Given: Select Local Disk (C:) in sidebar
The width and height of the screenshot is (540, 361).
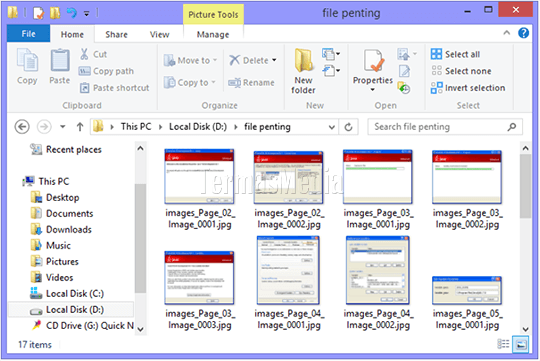Looking at the screenshot, I should pyautogui.click(x=67, y=293).
